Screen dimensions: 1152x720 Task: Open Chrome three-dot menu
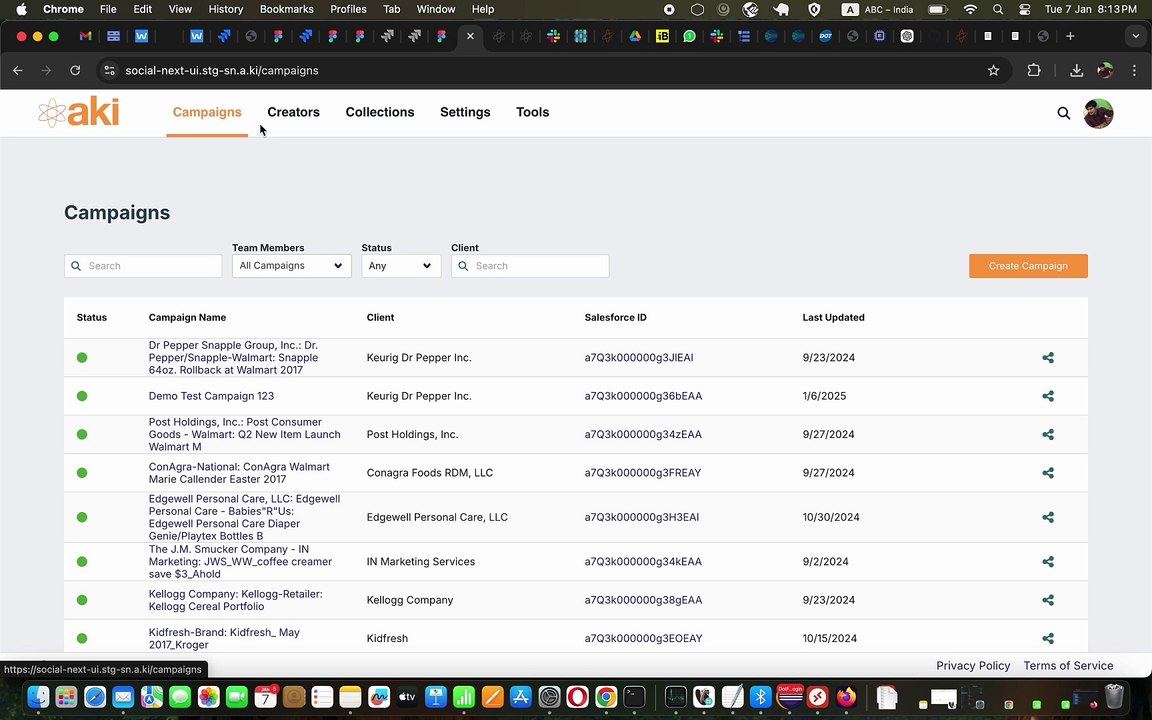pos(1134,71)
